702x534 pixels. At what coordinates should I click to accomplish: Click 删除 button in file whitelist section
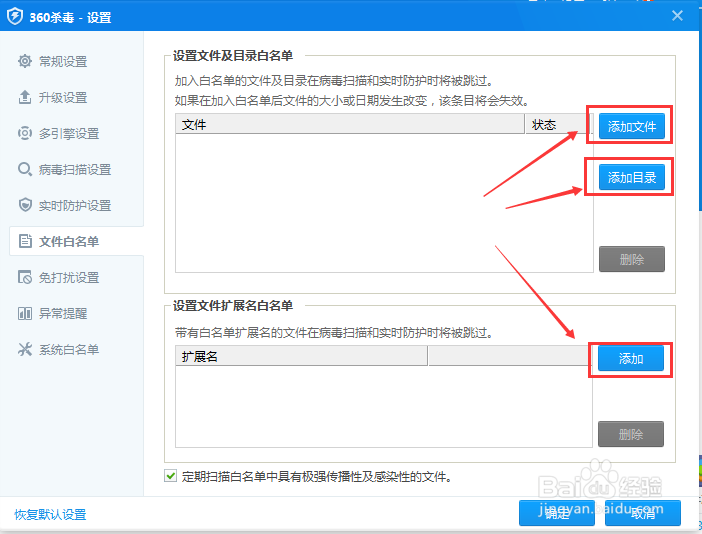click(632, 259)
